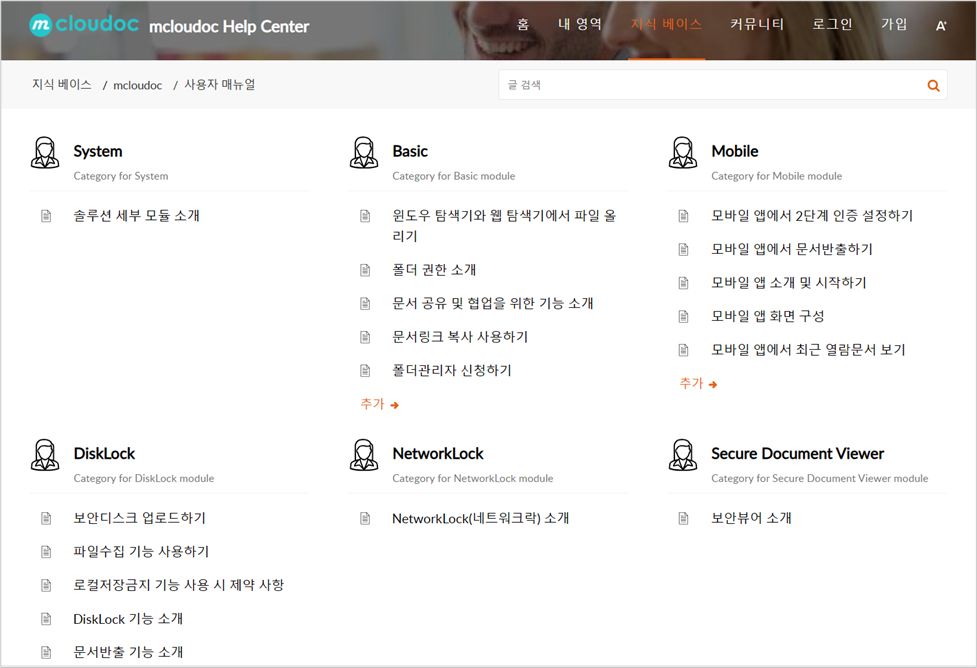The height and width of the screenshot is (668, 977).
Task: Open article 모바일 앱 소개 및 시작하기
Action: coord(789,283)
